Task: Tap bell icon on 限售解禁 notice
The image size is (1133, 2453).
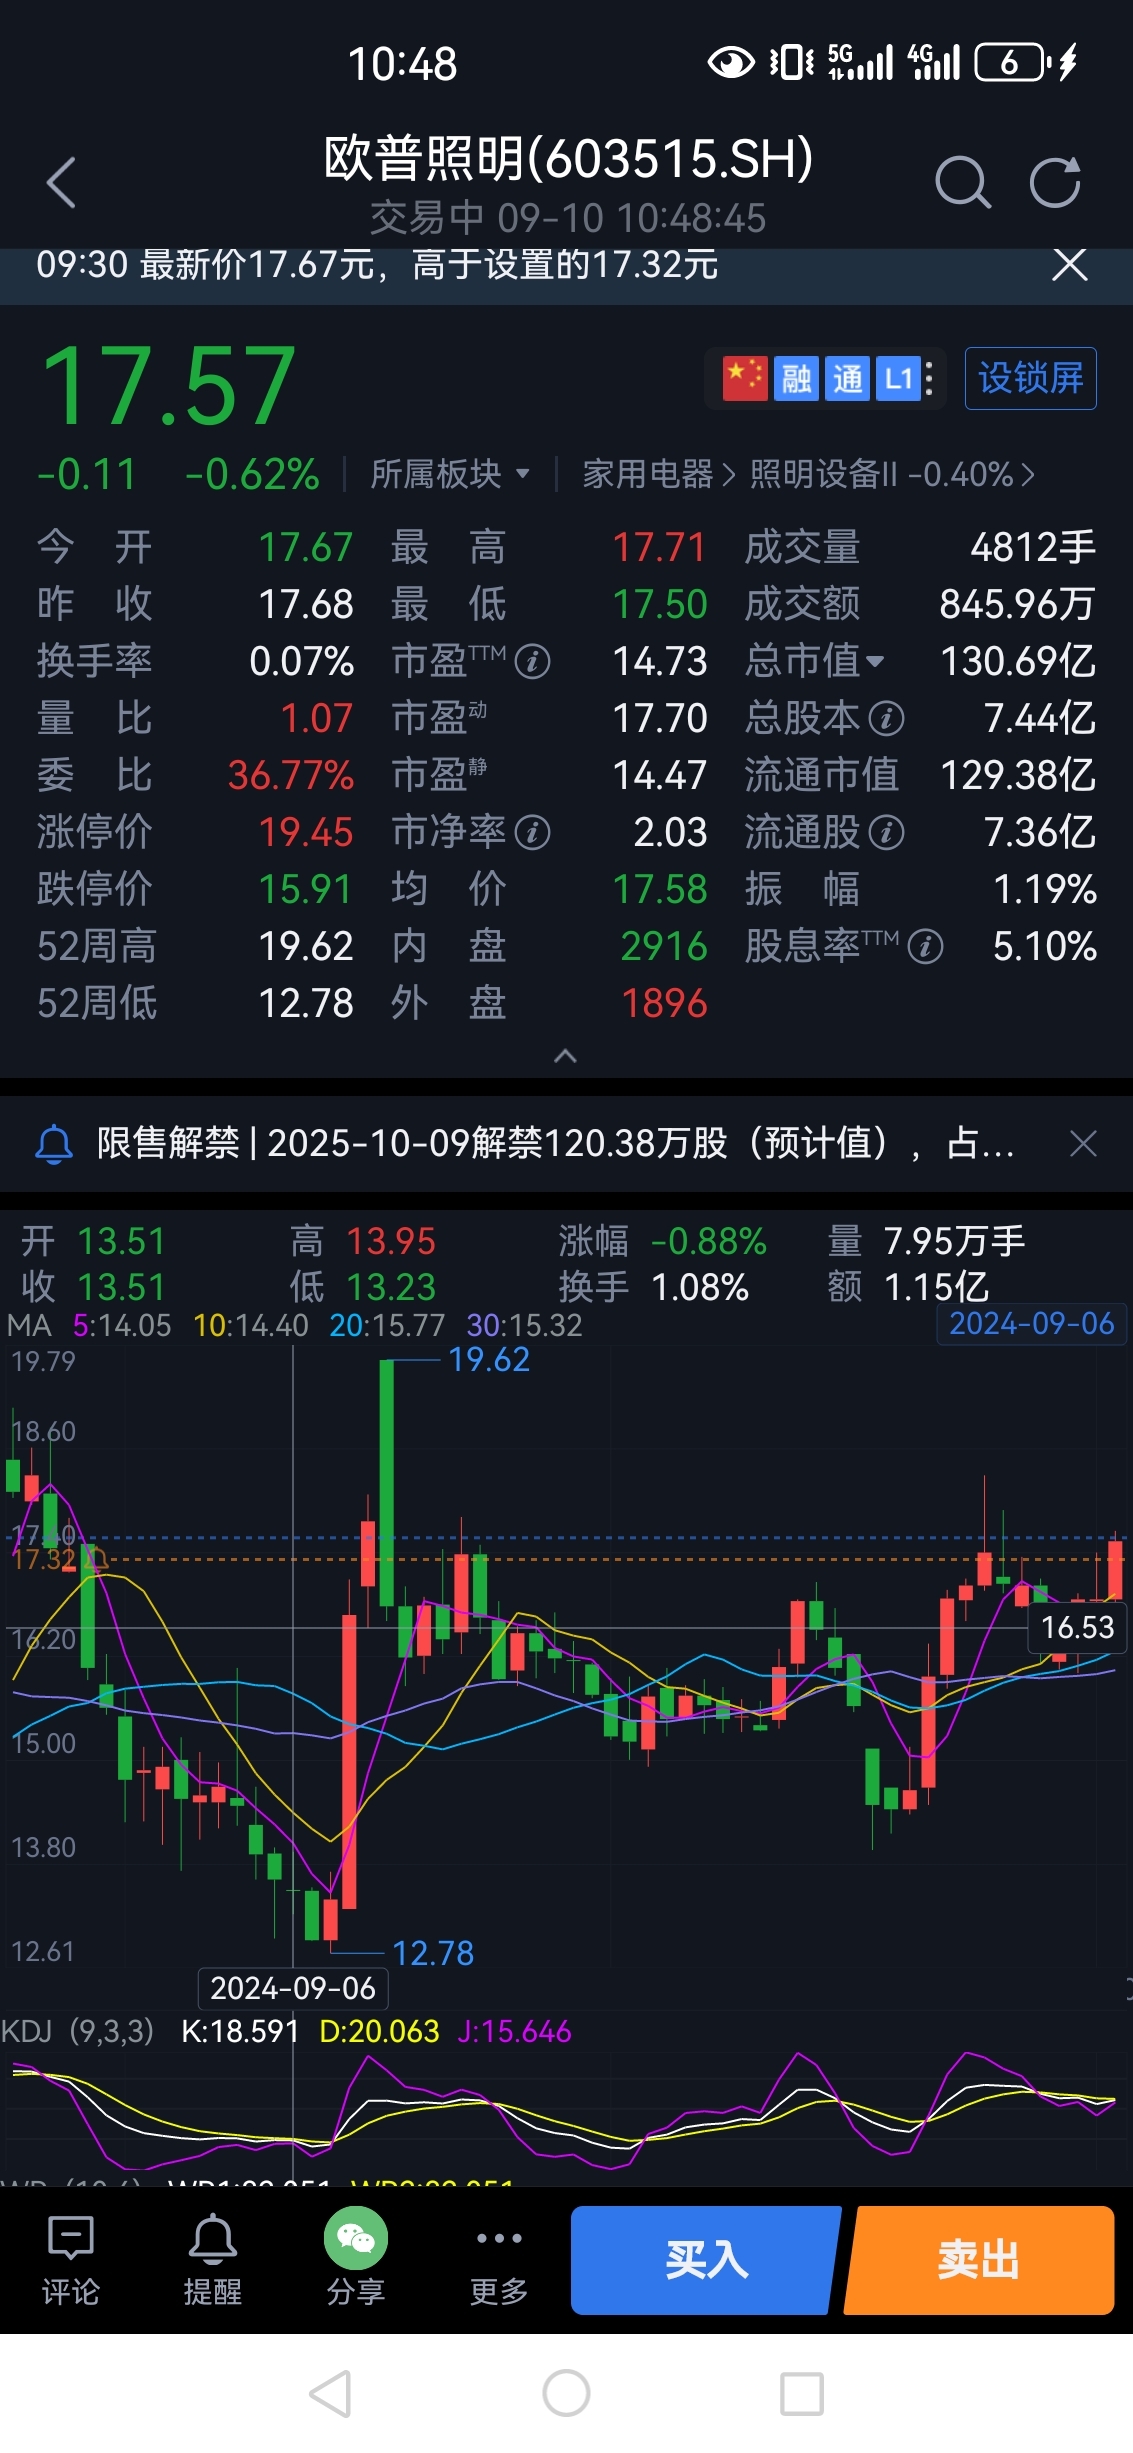Action: (x=54, y=1143)
